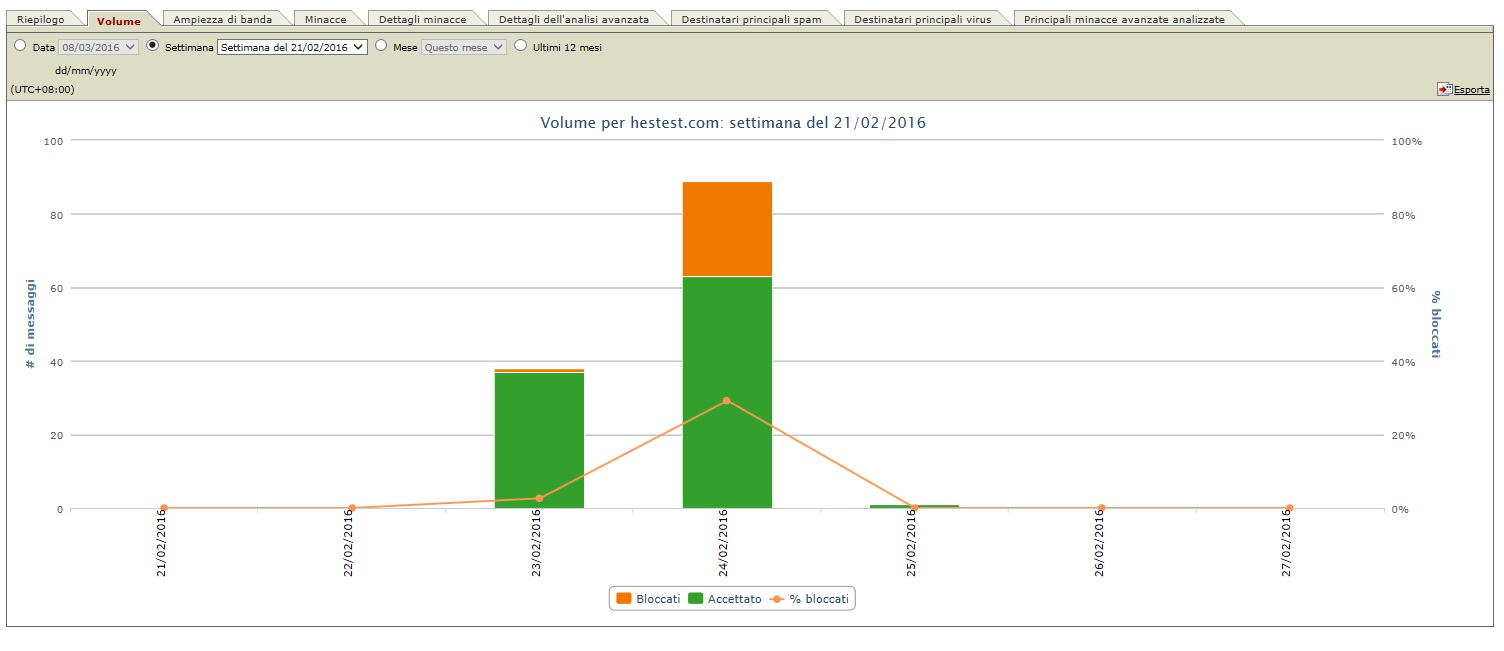Open the Ampiezza di banda tab
Image resolution: width=1504 pixels, height=651 pixels.
coord(222,20)
